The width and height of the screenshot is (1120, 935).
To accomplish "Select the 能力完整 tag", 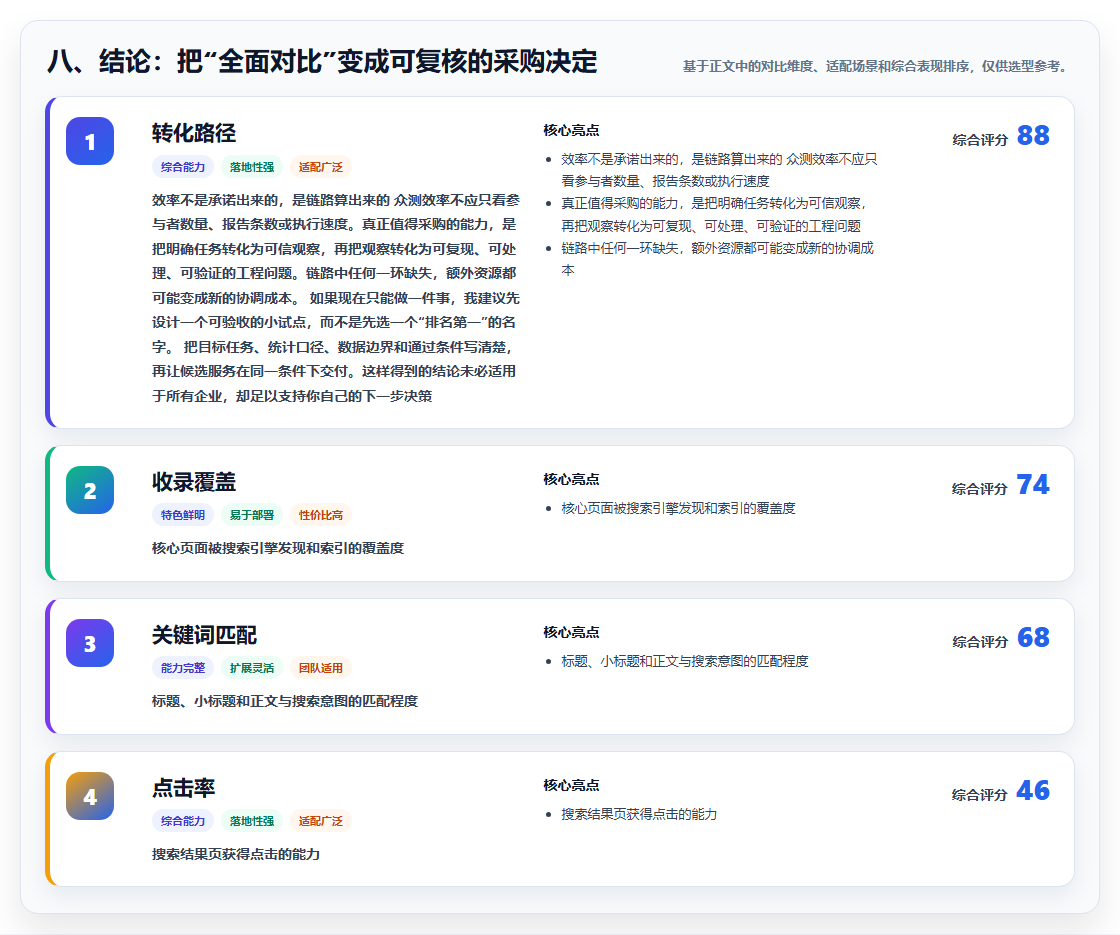I will tap(183, 668).
